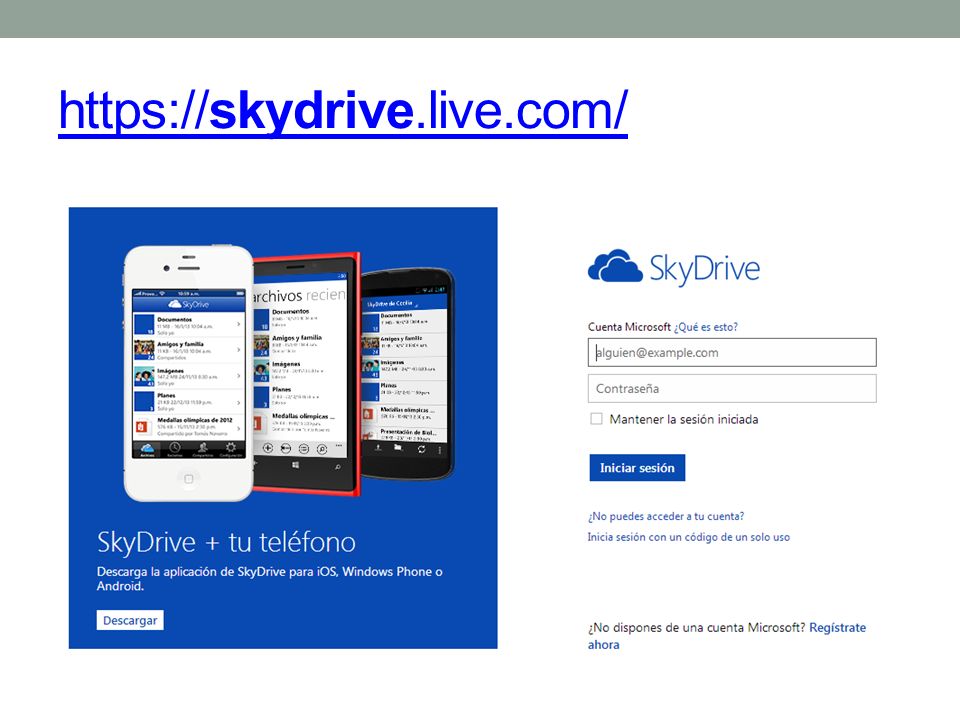Focus the alguien@example.com email field
This screenshot has height=720, width=960.
click(732, 353)
